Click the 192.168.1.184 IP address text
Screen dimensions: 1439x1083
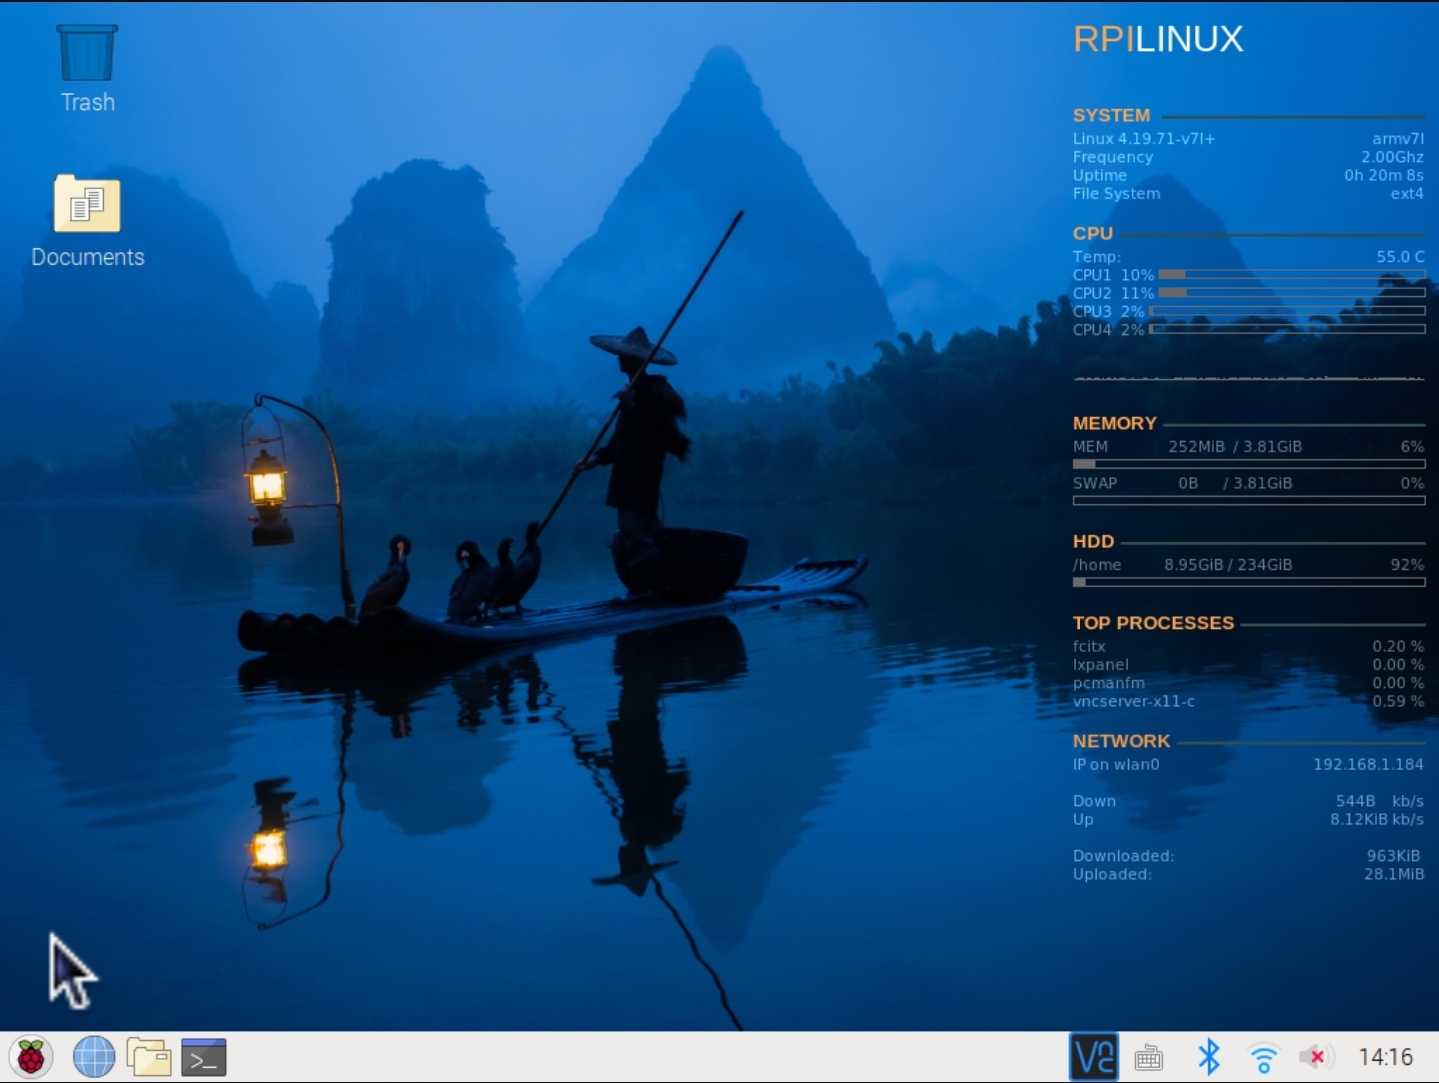(x=1368, y=764)
